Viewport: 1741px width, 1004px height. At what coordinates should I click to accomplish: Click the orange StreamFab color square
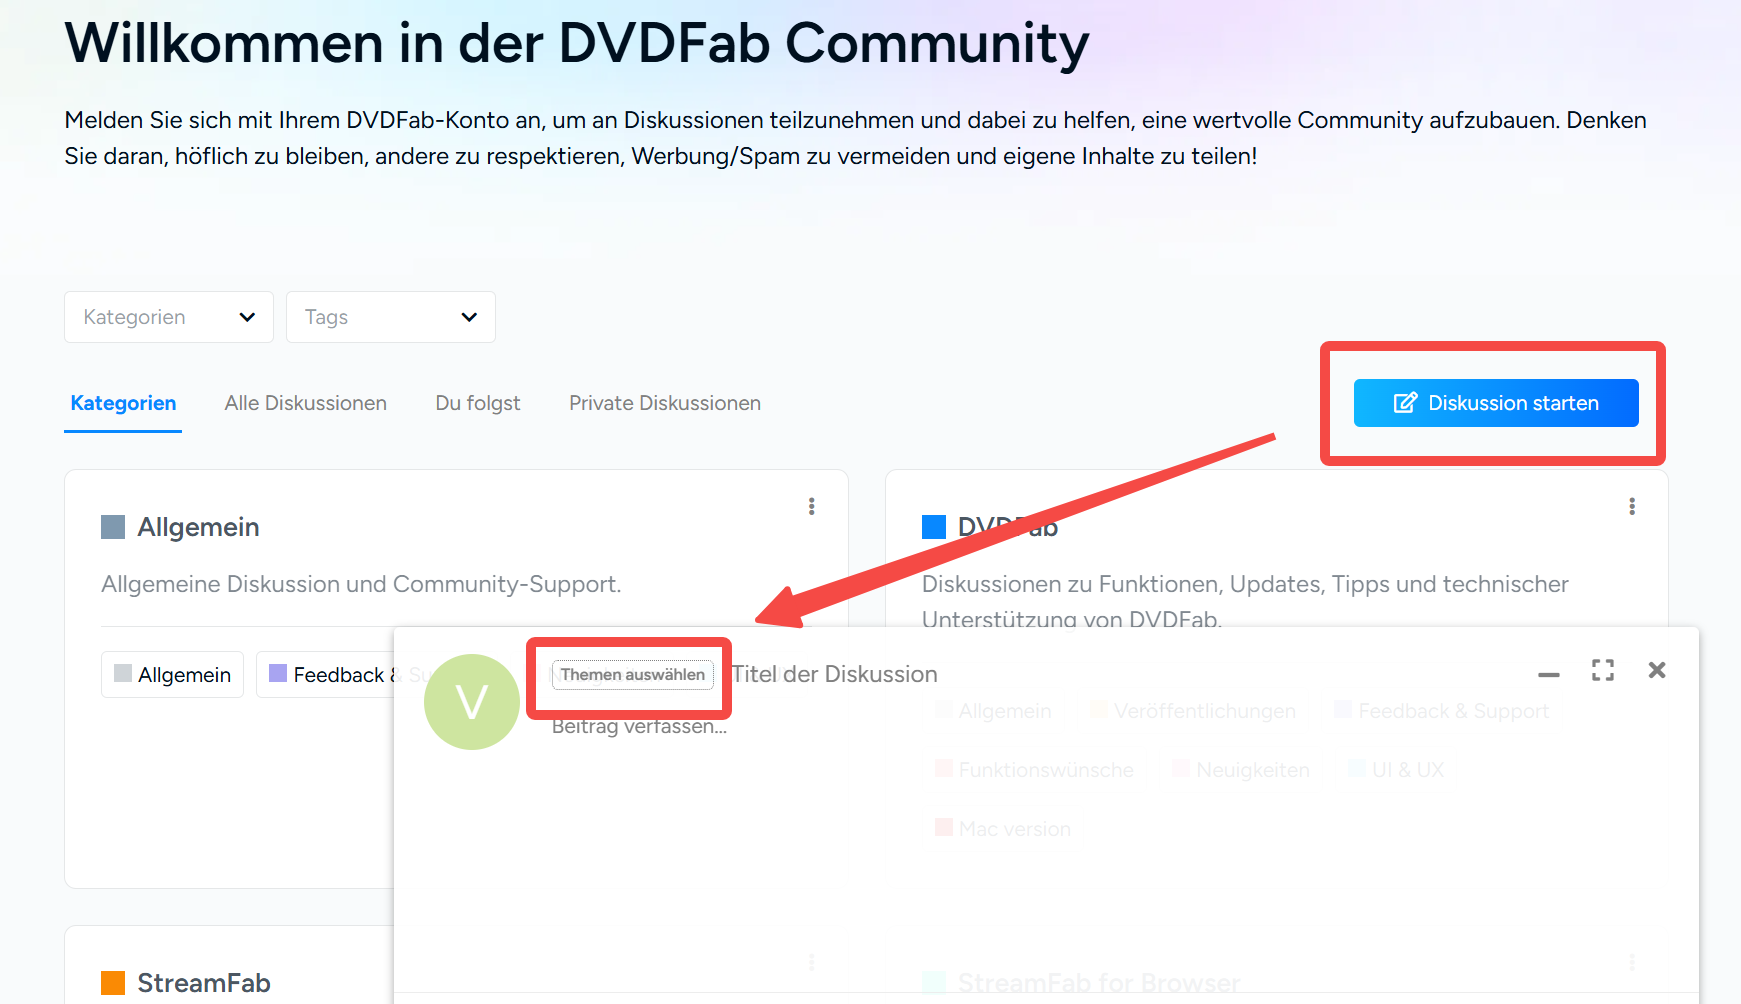pyautogui.click(x=113, y=983)
